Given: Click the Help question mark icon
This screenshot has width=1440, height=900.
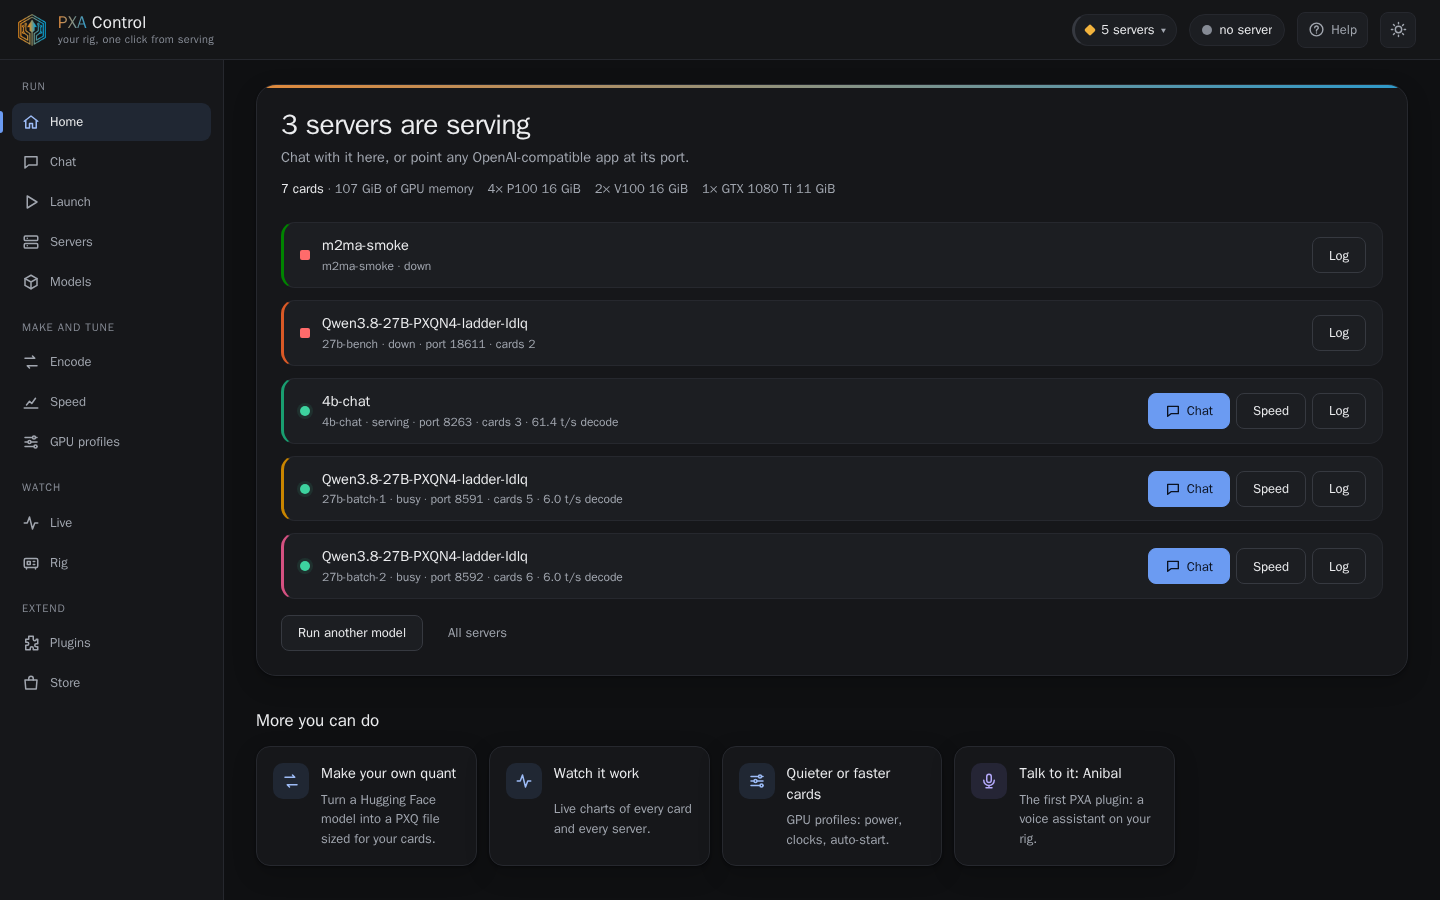Looking at the screenshot, I should (x=1317, y=30).
